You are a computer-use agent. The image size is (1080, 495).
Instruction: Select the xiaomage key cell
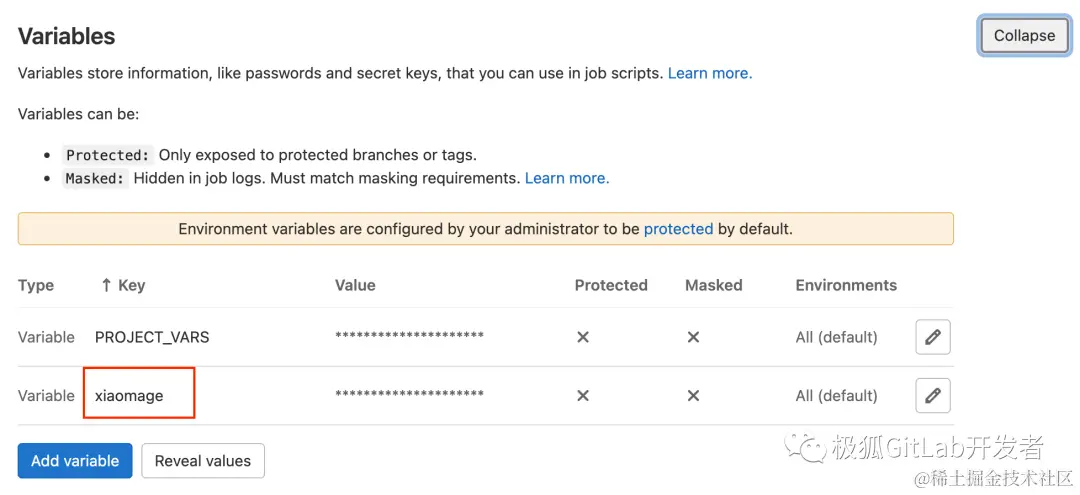point(129,396)
